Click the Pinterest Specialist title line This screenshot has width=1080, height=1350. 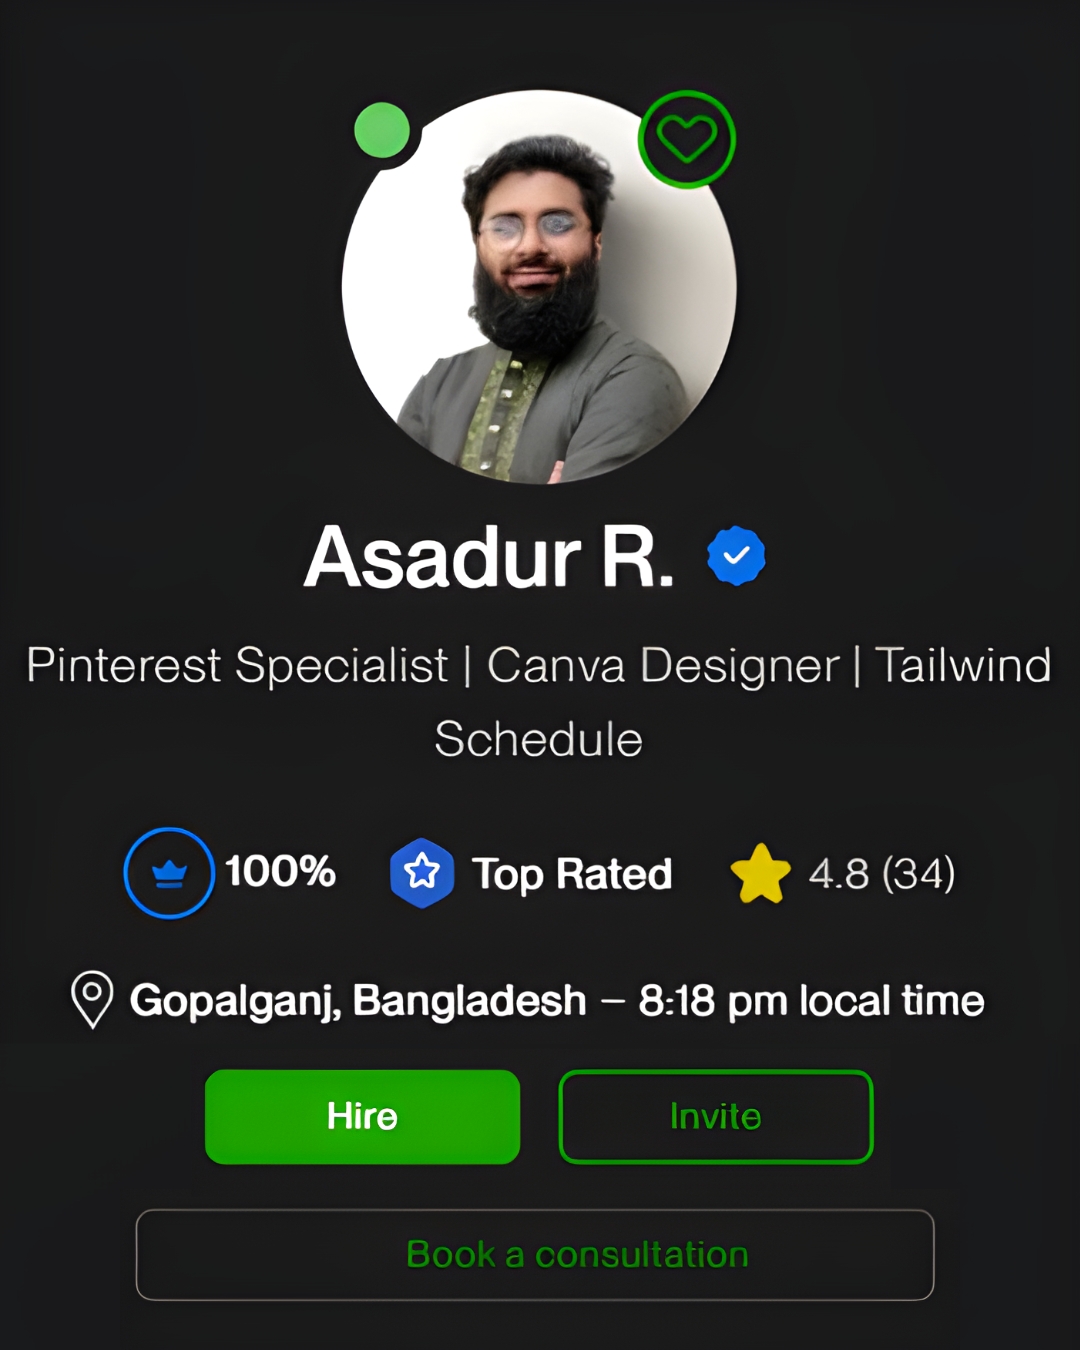(x=238, y=665)
